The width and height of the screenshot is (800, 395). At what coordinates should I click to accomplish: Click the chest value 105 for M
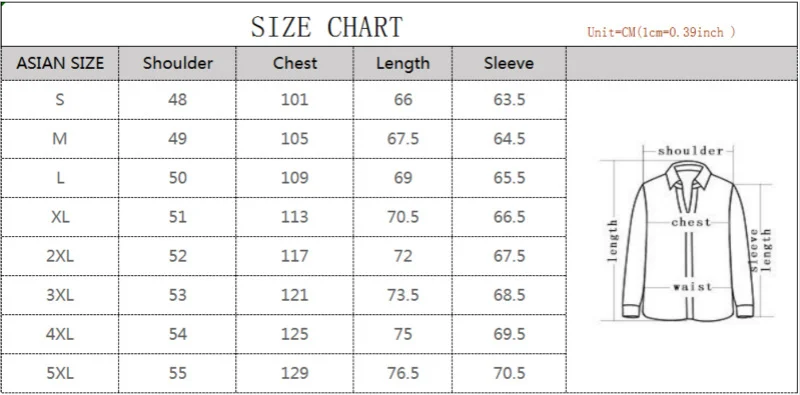[x=295, y=139]
